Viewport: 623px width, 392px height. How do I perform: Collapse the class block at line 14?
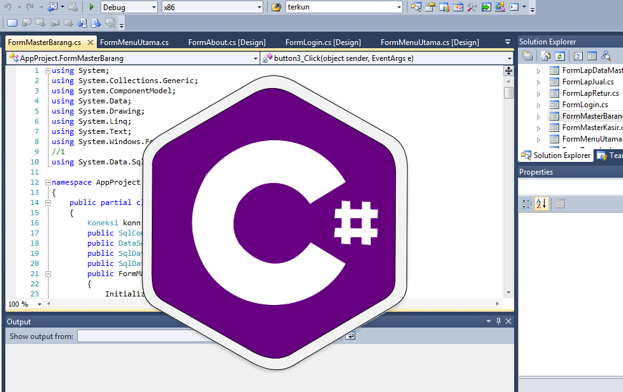pos(48,203)
